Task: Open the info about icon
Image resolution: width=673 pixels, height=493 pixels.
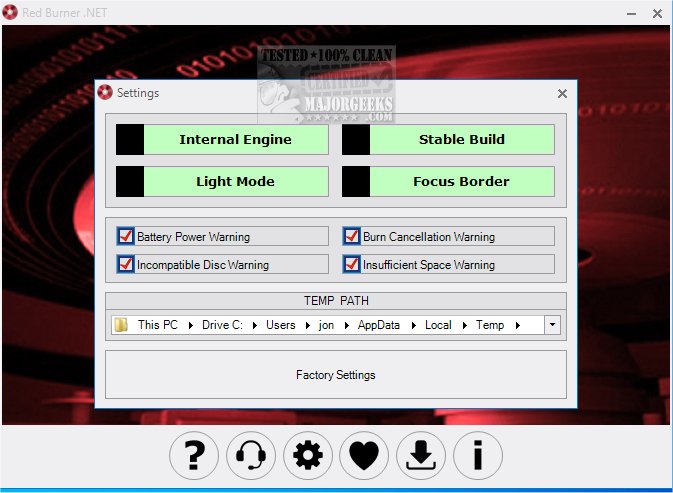Action: (x=478, y=455)
